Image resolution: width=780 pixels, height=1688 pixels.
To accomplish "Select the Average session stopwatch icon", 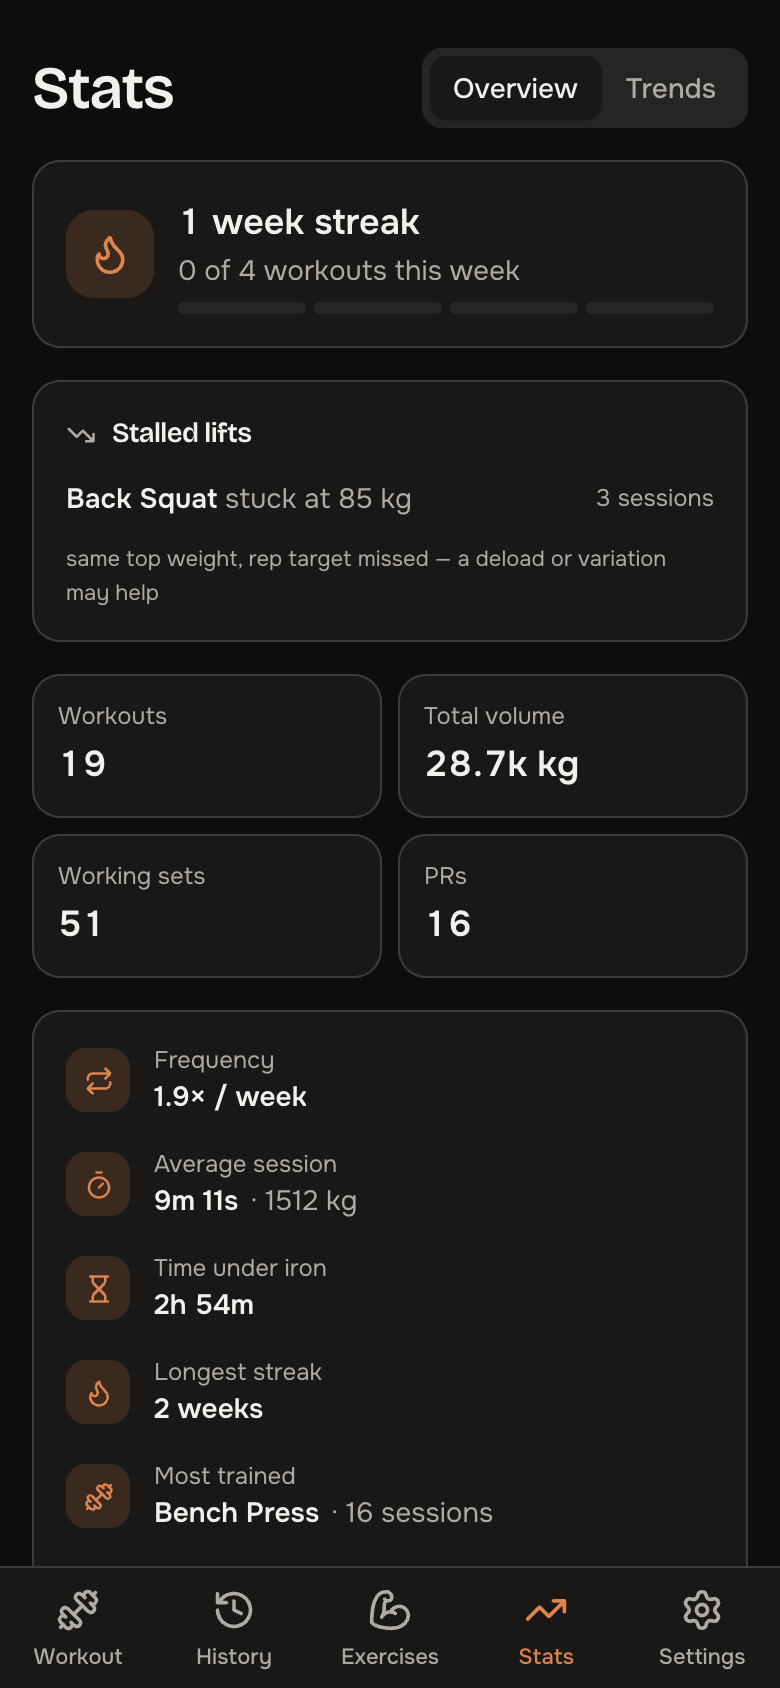I will pyautogui.click(x=98, y=1184).
